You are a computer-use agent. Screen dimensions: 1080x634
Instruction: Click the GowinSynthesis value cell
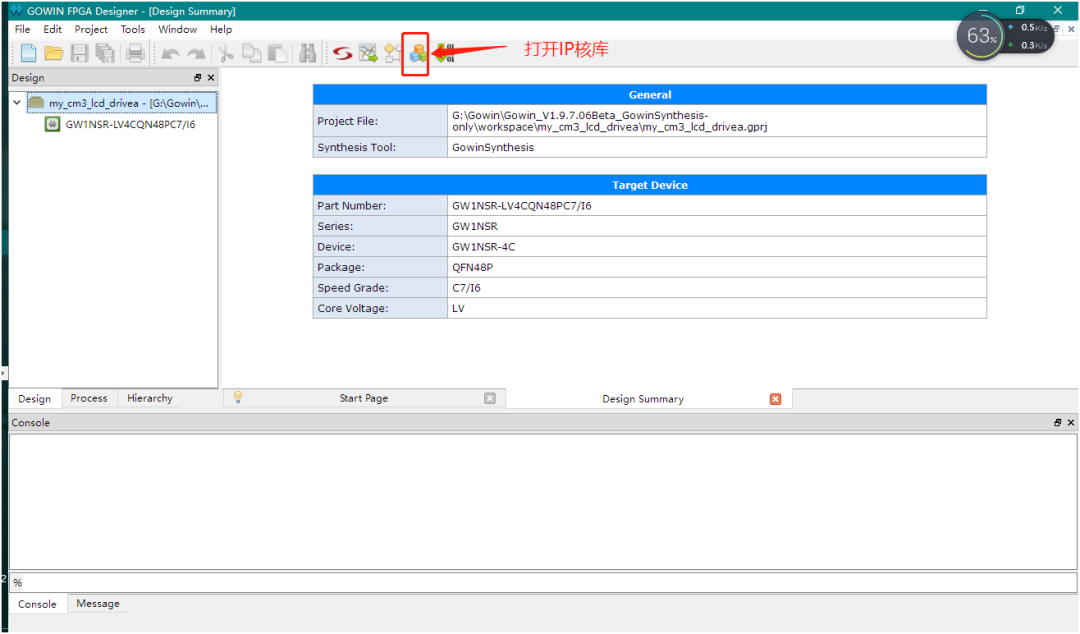717,147
